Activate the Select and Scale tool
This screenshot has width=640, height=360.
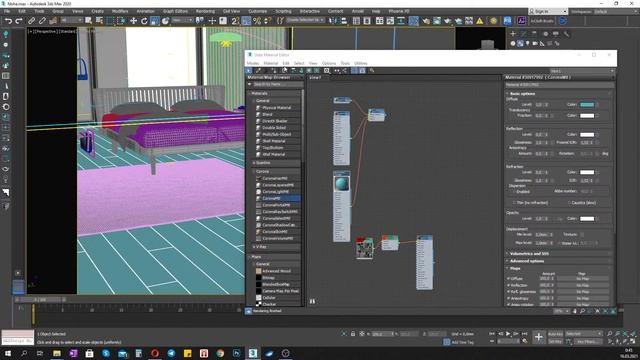coord(155,21)
